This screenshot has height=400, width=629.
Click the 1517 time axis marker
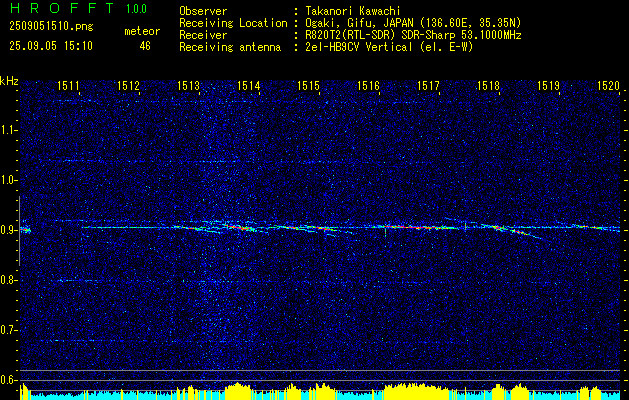(x=428, y=85)
